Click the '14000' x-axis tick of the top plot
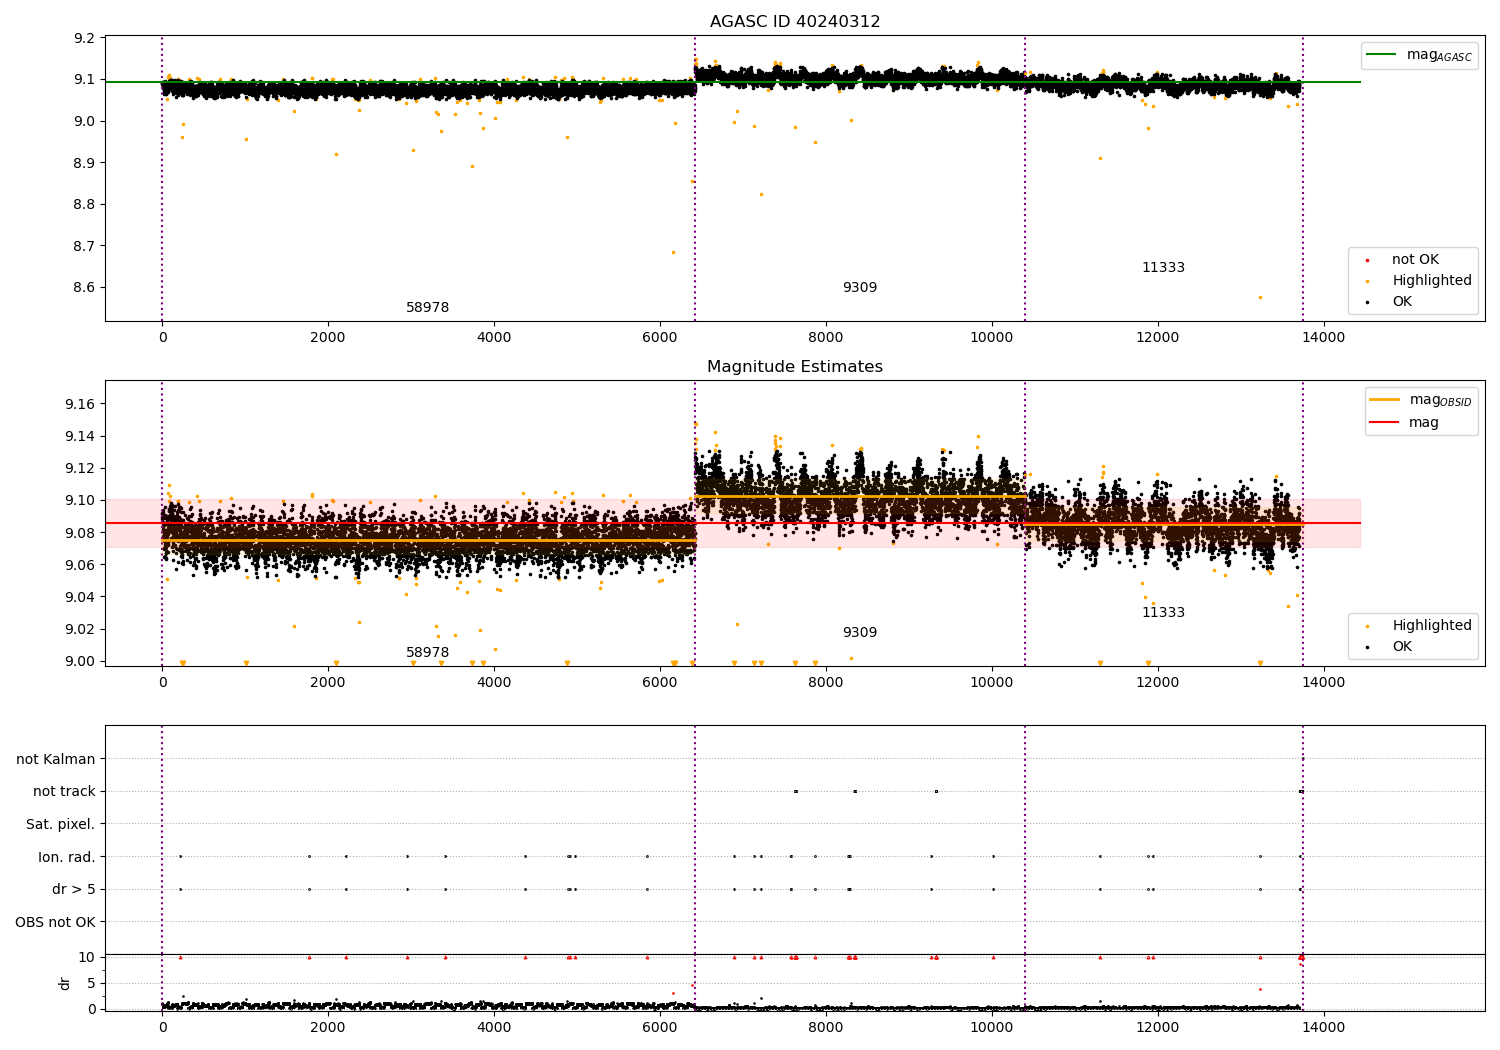Screen dimensions: 1500x1050 click(1324, 338)
